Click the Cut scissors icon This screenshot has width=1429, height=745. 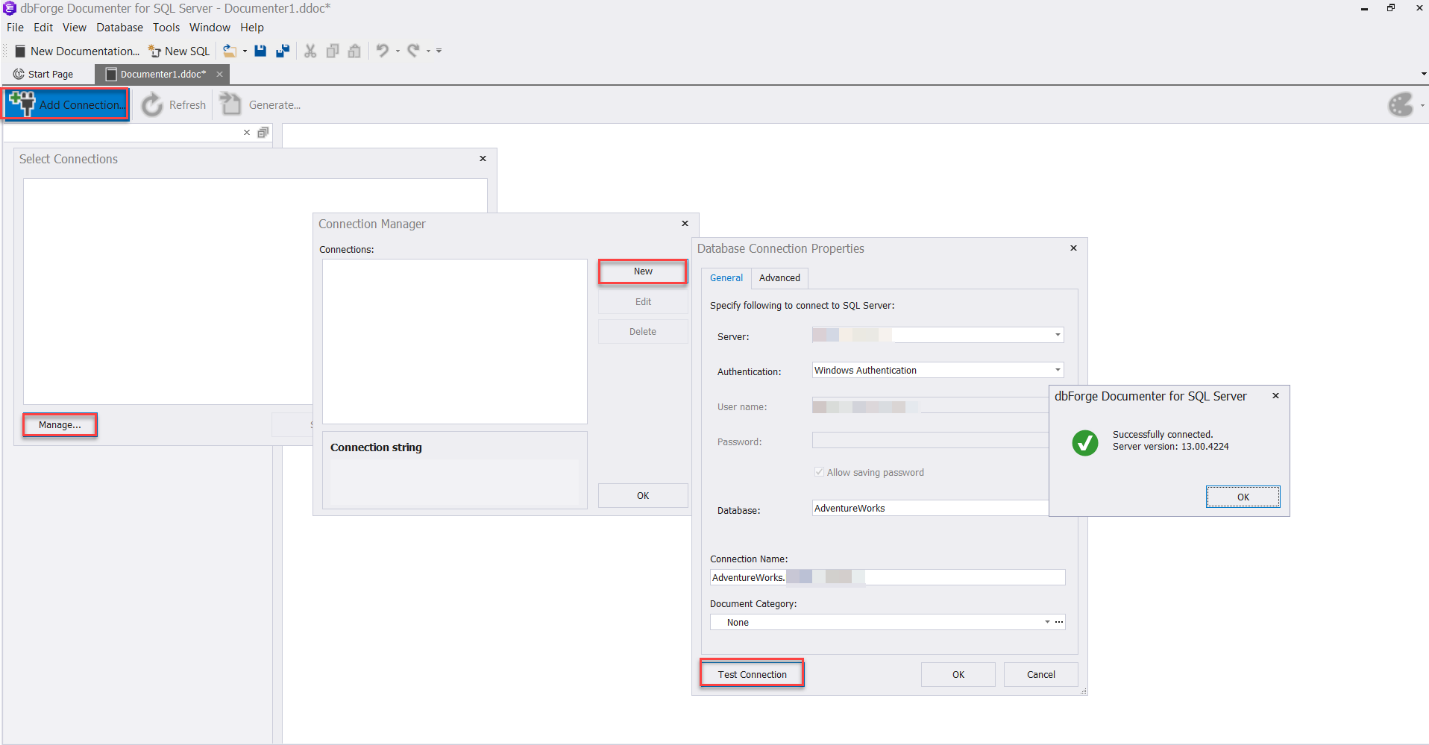point(310,51)
